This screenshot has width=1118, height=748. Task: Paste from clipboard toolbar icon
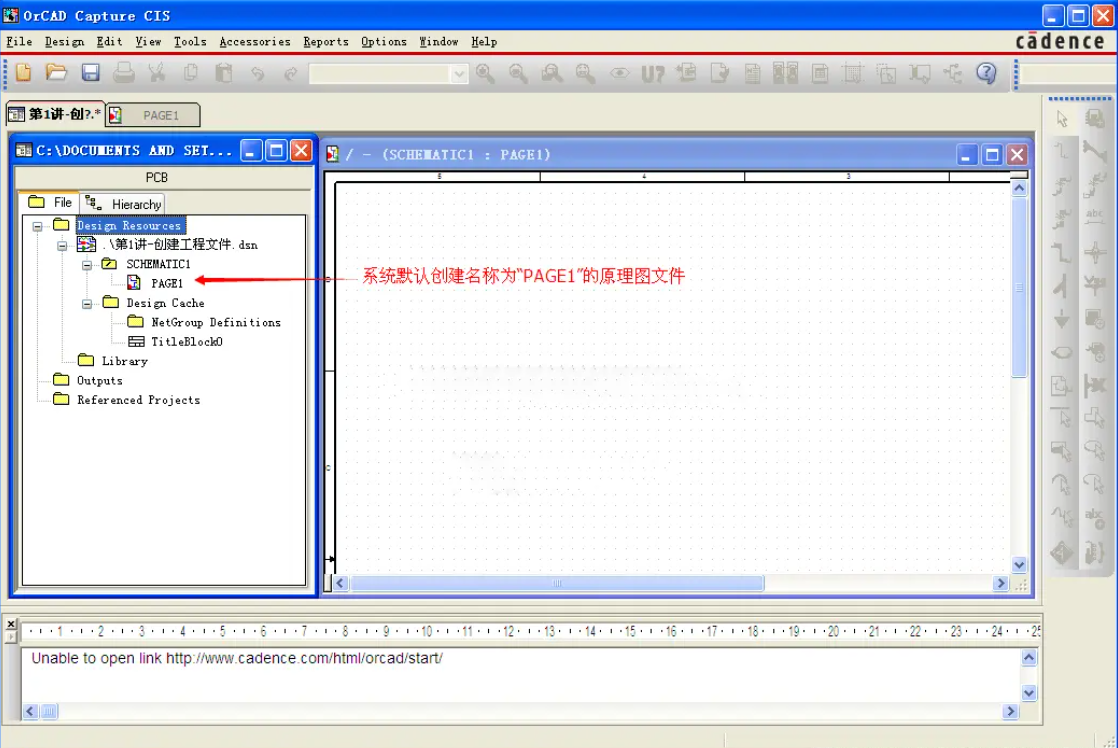pyautogui.click(x=224, y=73)
